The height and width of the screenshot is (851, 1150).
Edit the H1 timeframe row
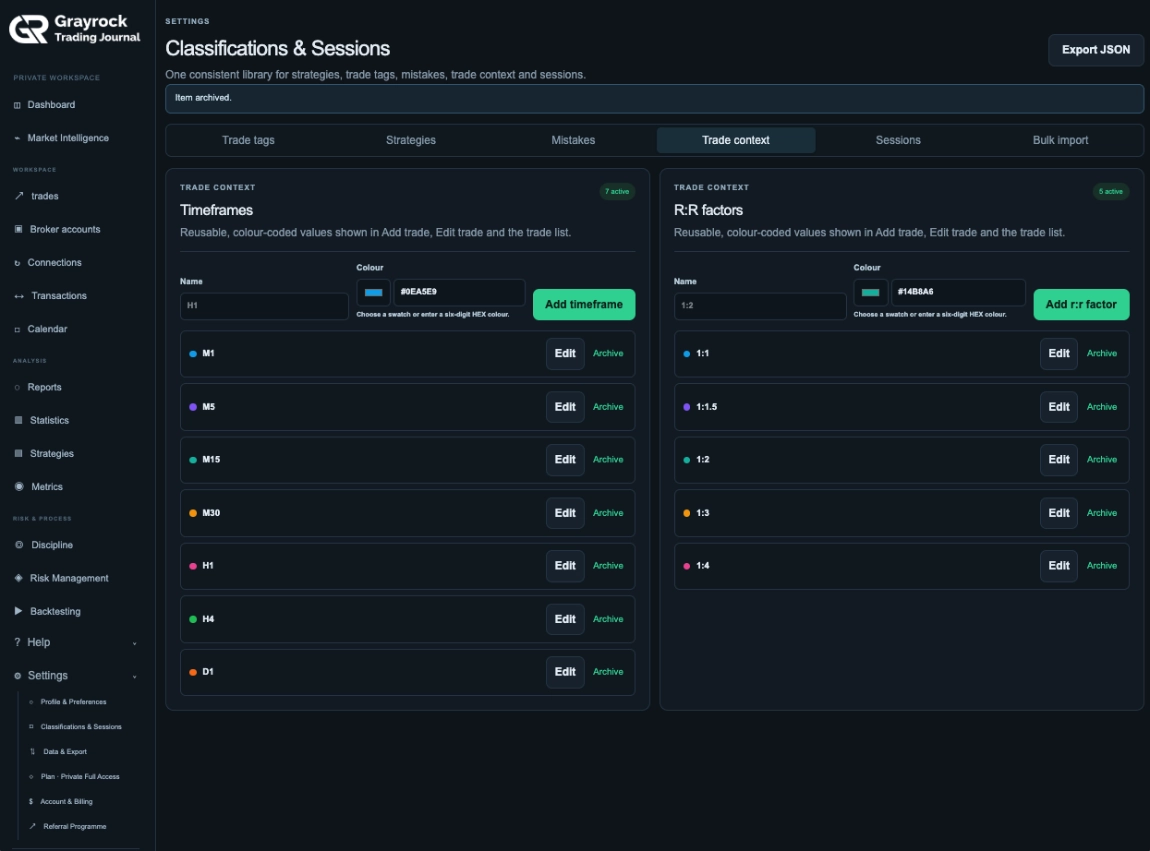[x=565, y=566]
